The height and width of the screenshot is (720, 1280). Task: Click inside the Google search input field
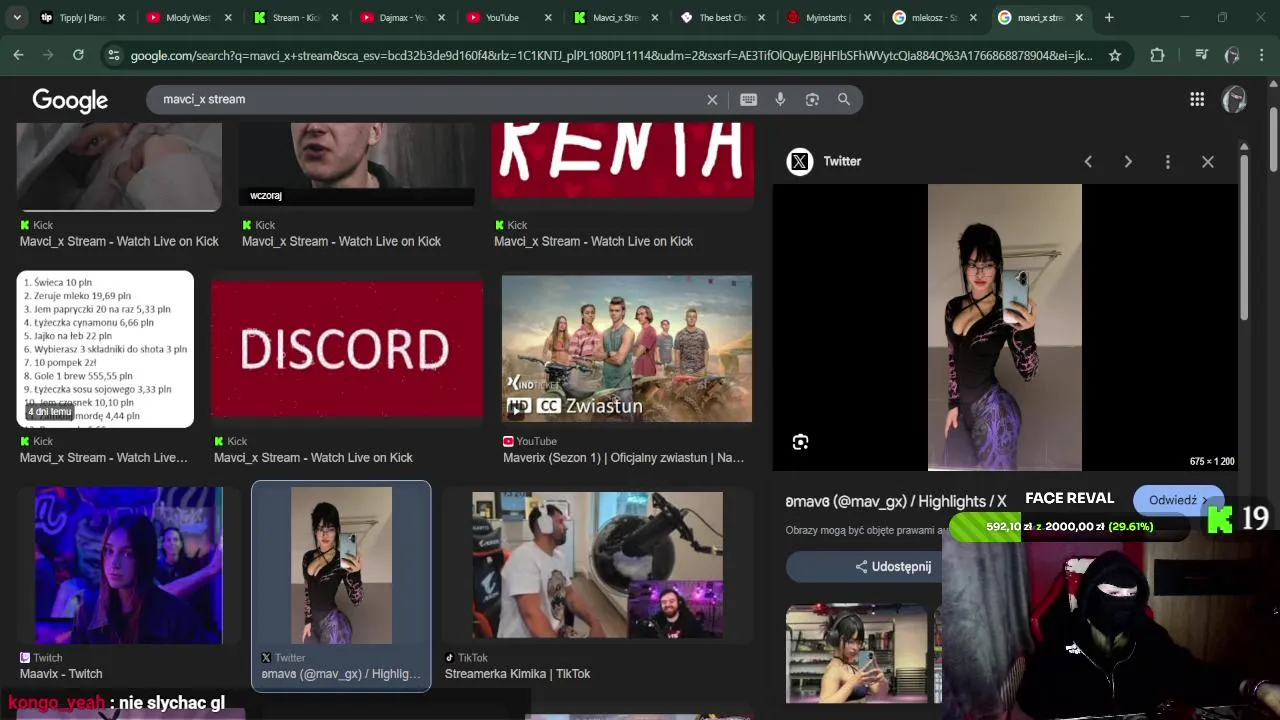pyautogui.click(x=430, y=99)
